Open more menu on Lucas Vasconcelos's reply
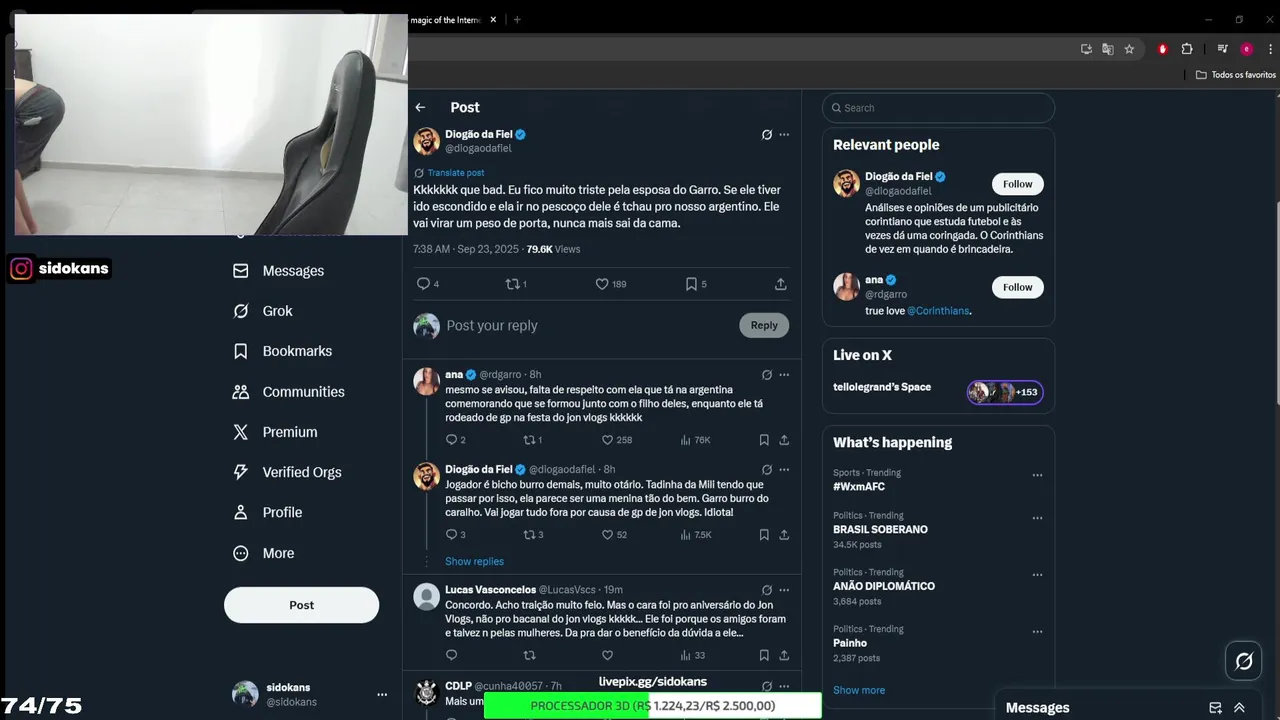The image size is (1280, 720). tap(784, 590)
